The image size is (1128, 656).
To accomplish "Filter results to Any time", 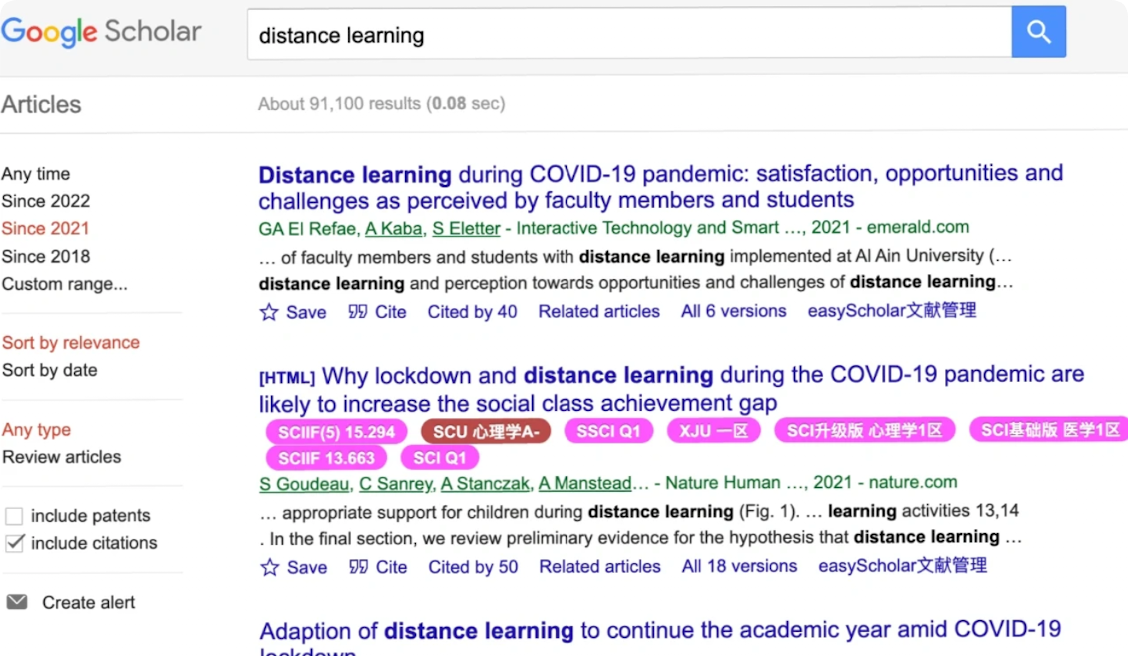I will 36,174.
